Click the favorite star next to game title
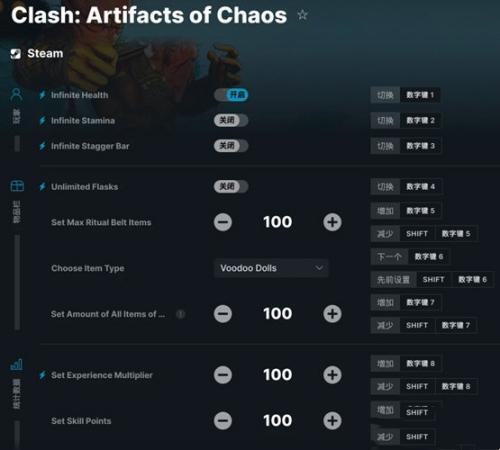The width and height of the screenshot is (500, 450). (x=302, y=15)
